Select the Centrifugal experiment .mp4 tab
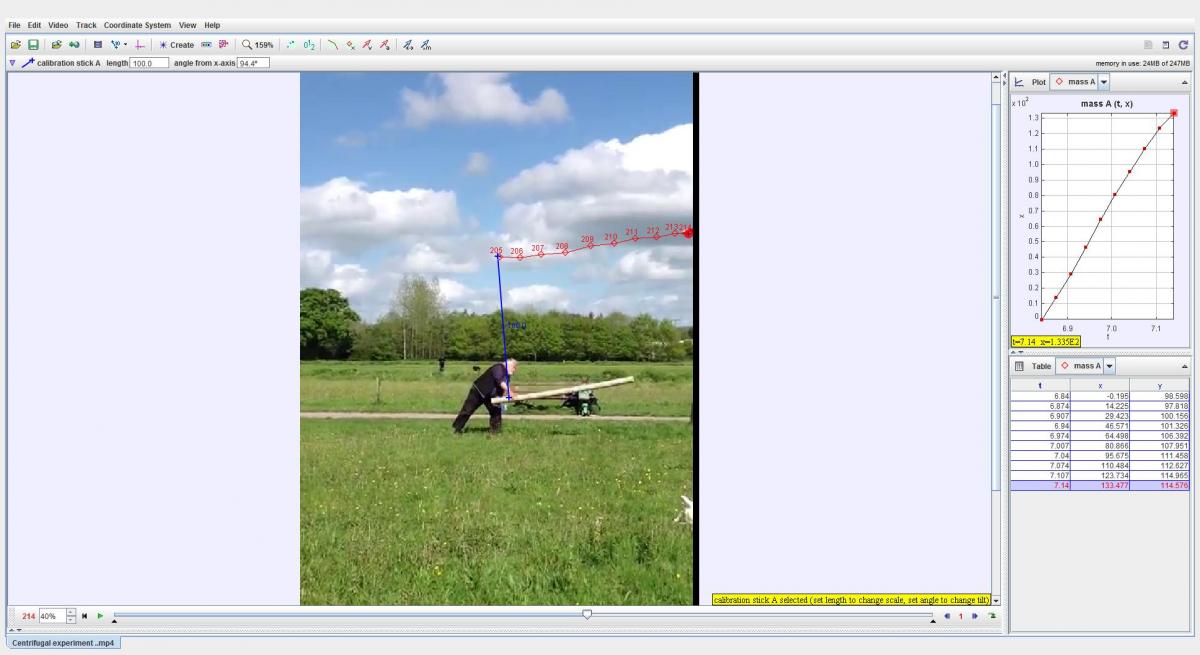Image resolution: width=1200 pixels, height=655 pixels. point(65,643)
